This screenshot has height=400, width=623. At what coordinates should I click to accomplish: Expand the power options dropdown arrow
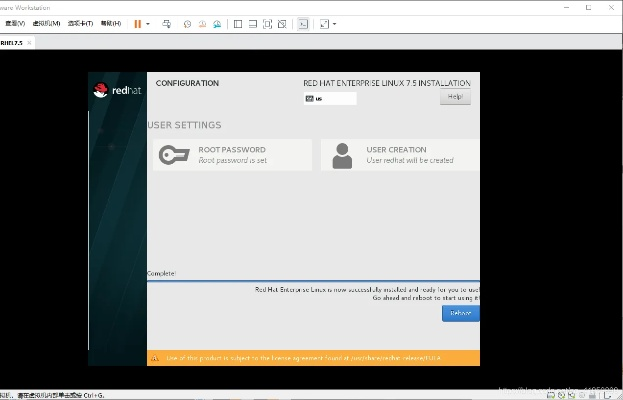coord(148,23)
